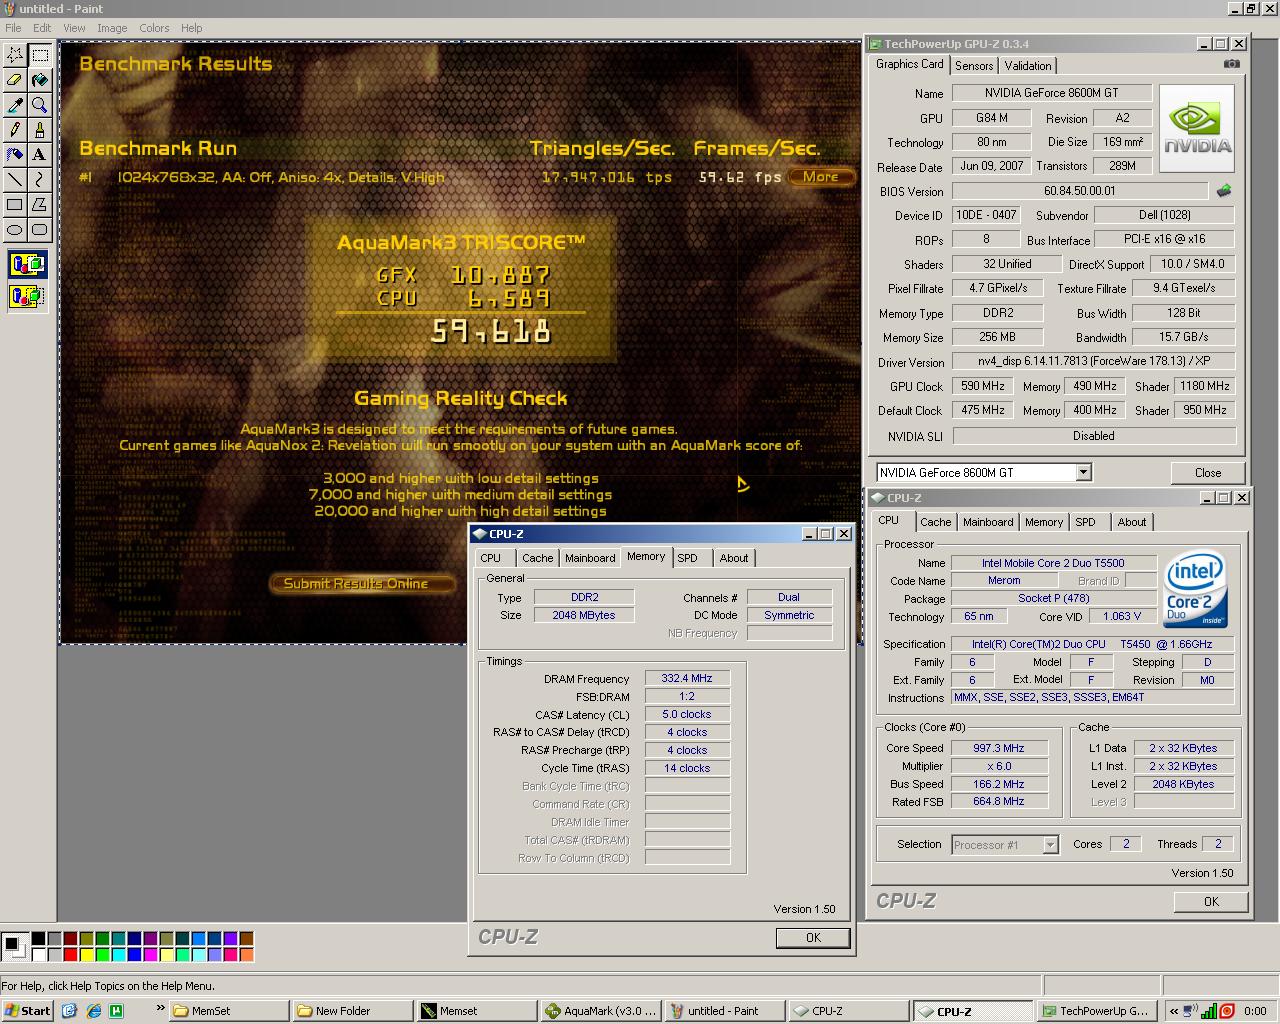This screenshot has height=1024, width=1280.
Task: Switch to the Memset taskbar button
Action: (x=477, y=1011)
